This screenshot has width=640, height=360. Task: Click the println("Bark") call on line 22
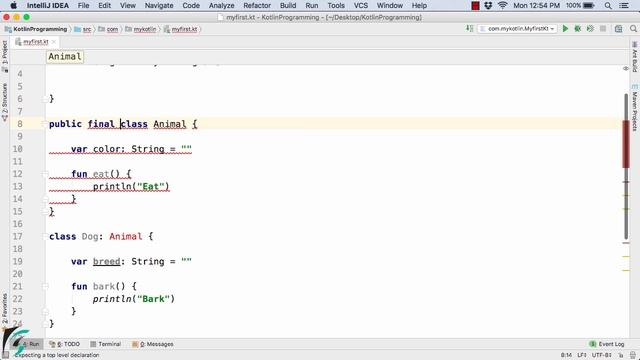133,299
